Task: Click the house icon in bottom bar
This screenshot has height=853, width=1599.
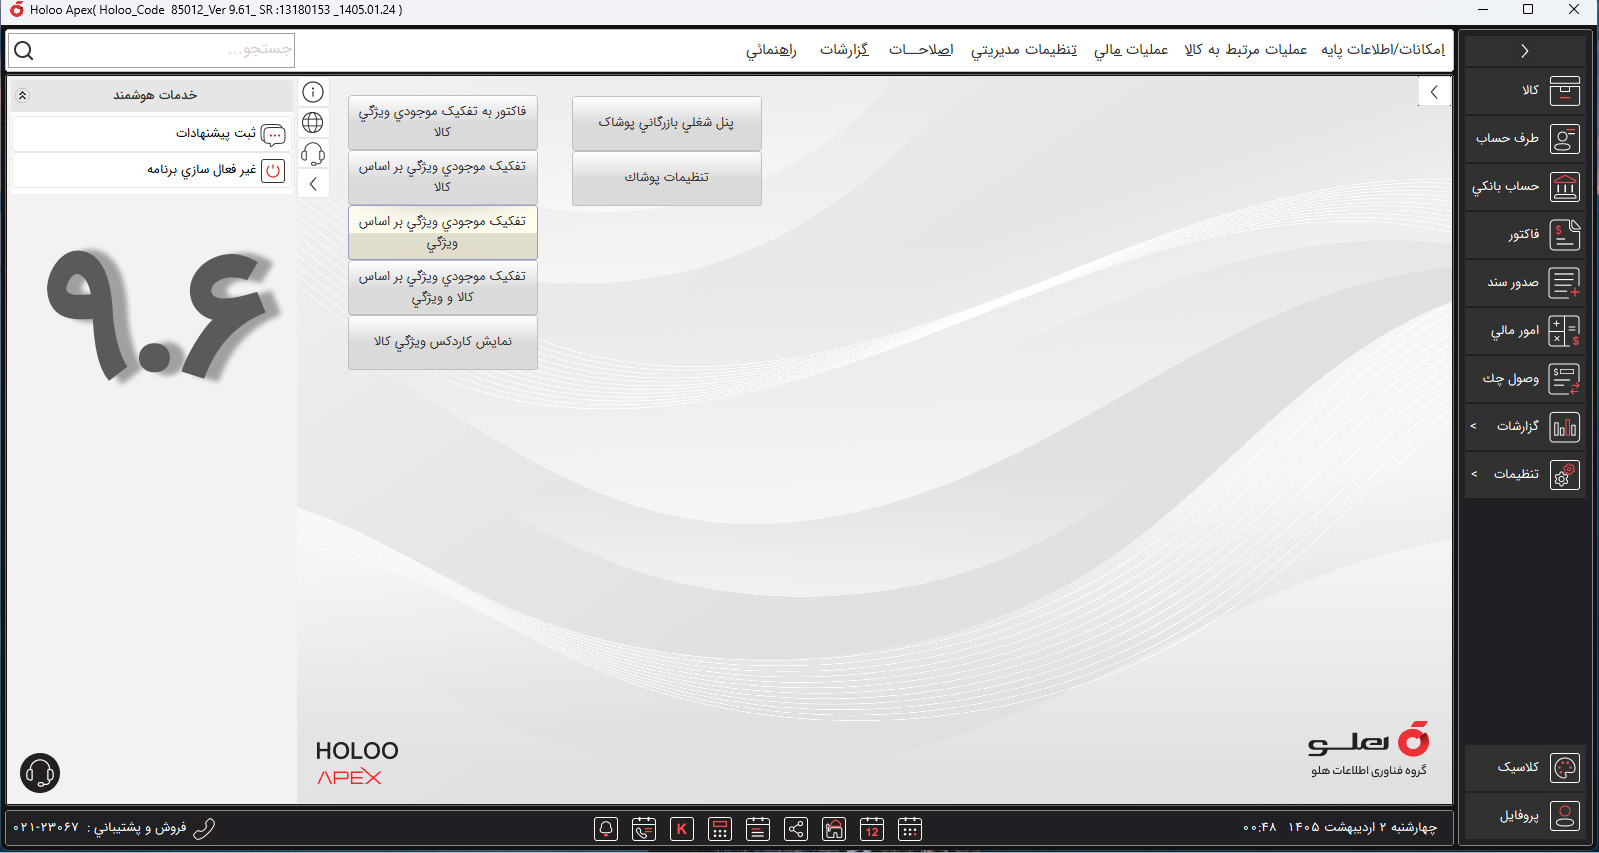Action: pyautogui.click(x=834, y=829)
